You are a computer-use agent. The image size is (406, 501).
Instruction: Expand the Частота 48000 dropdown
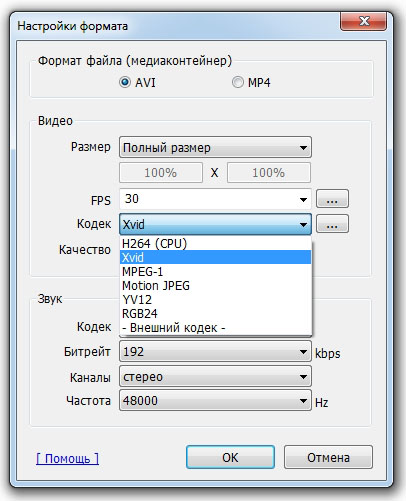pos(215,400)
